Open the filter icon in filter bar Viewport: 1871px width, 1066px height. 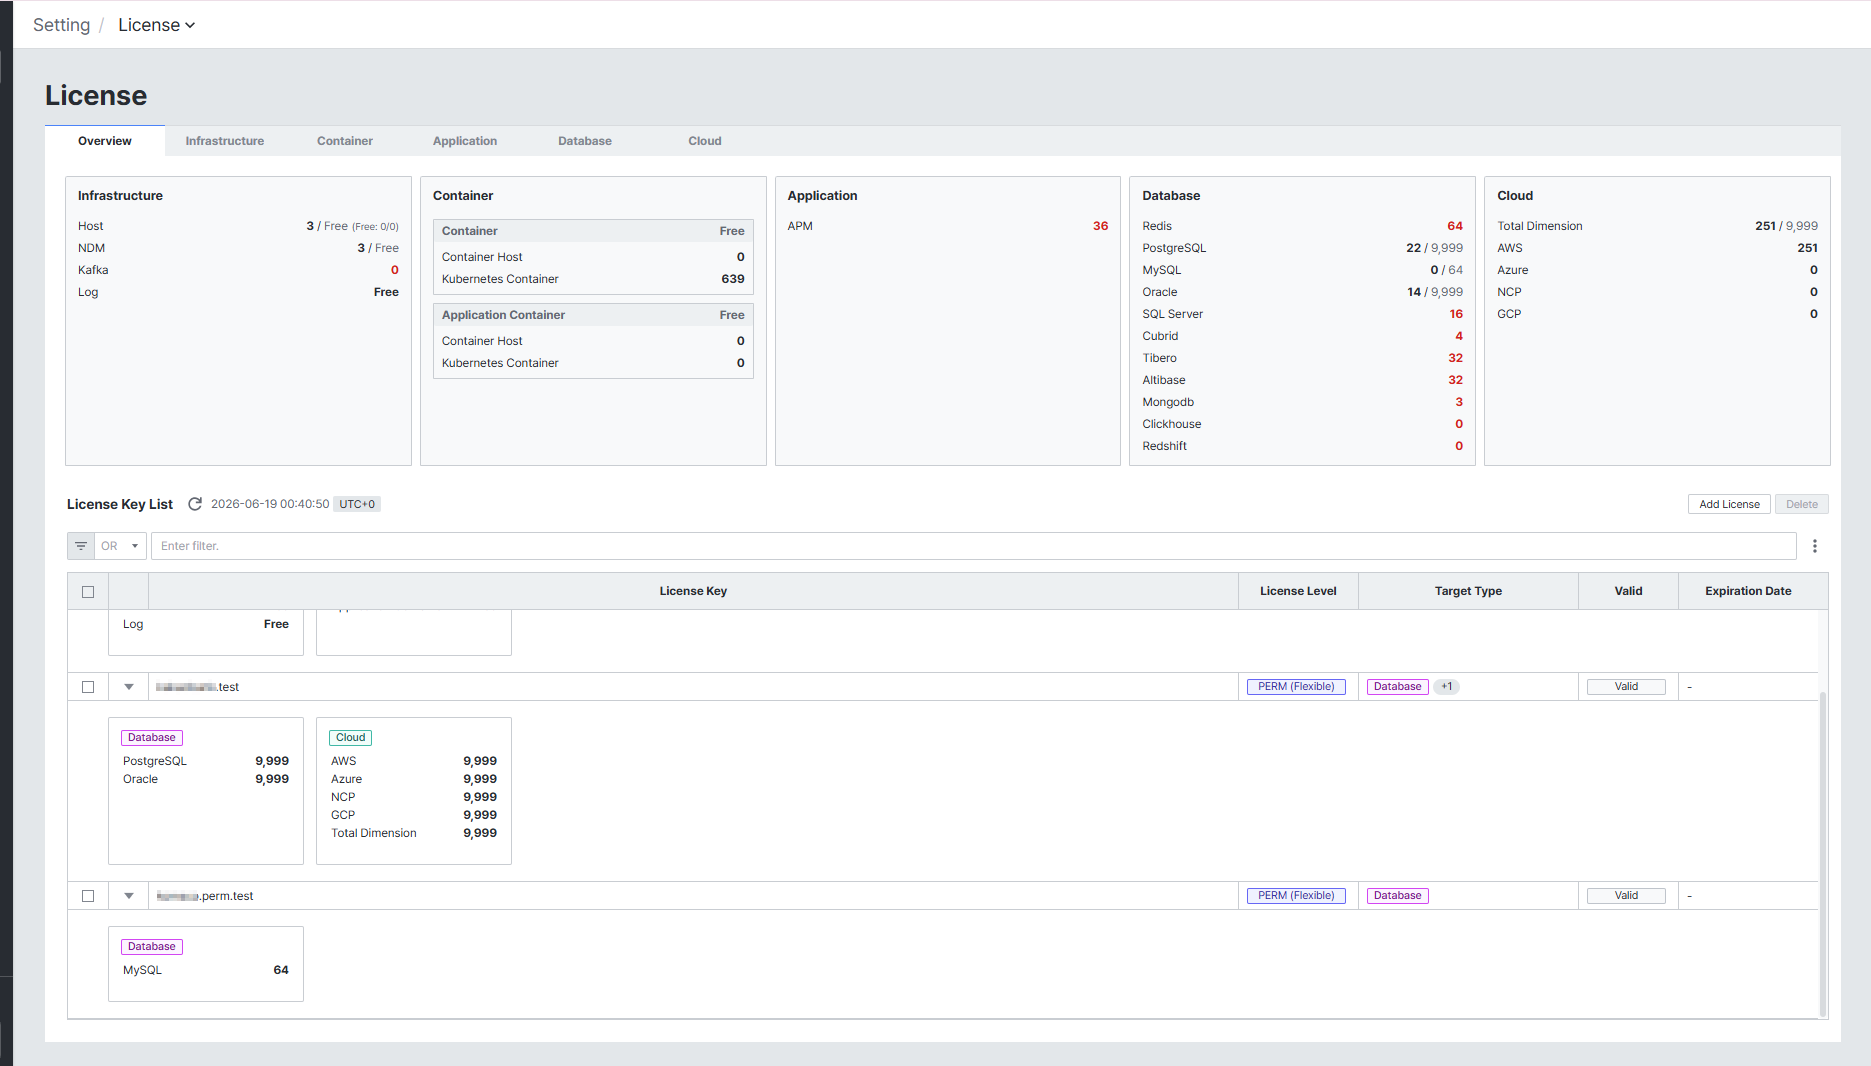coord(81,546)
